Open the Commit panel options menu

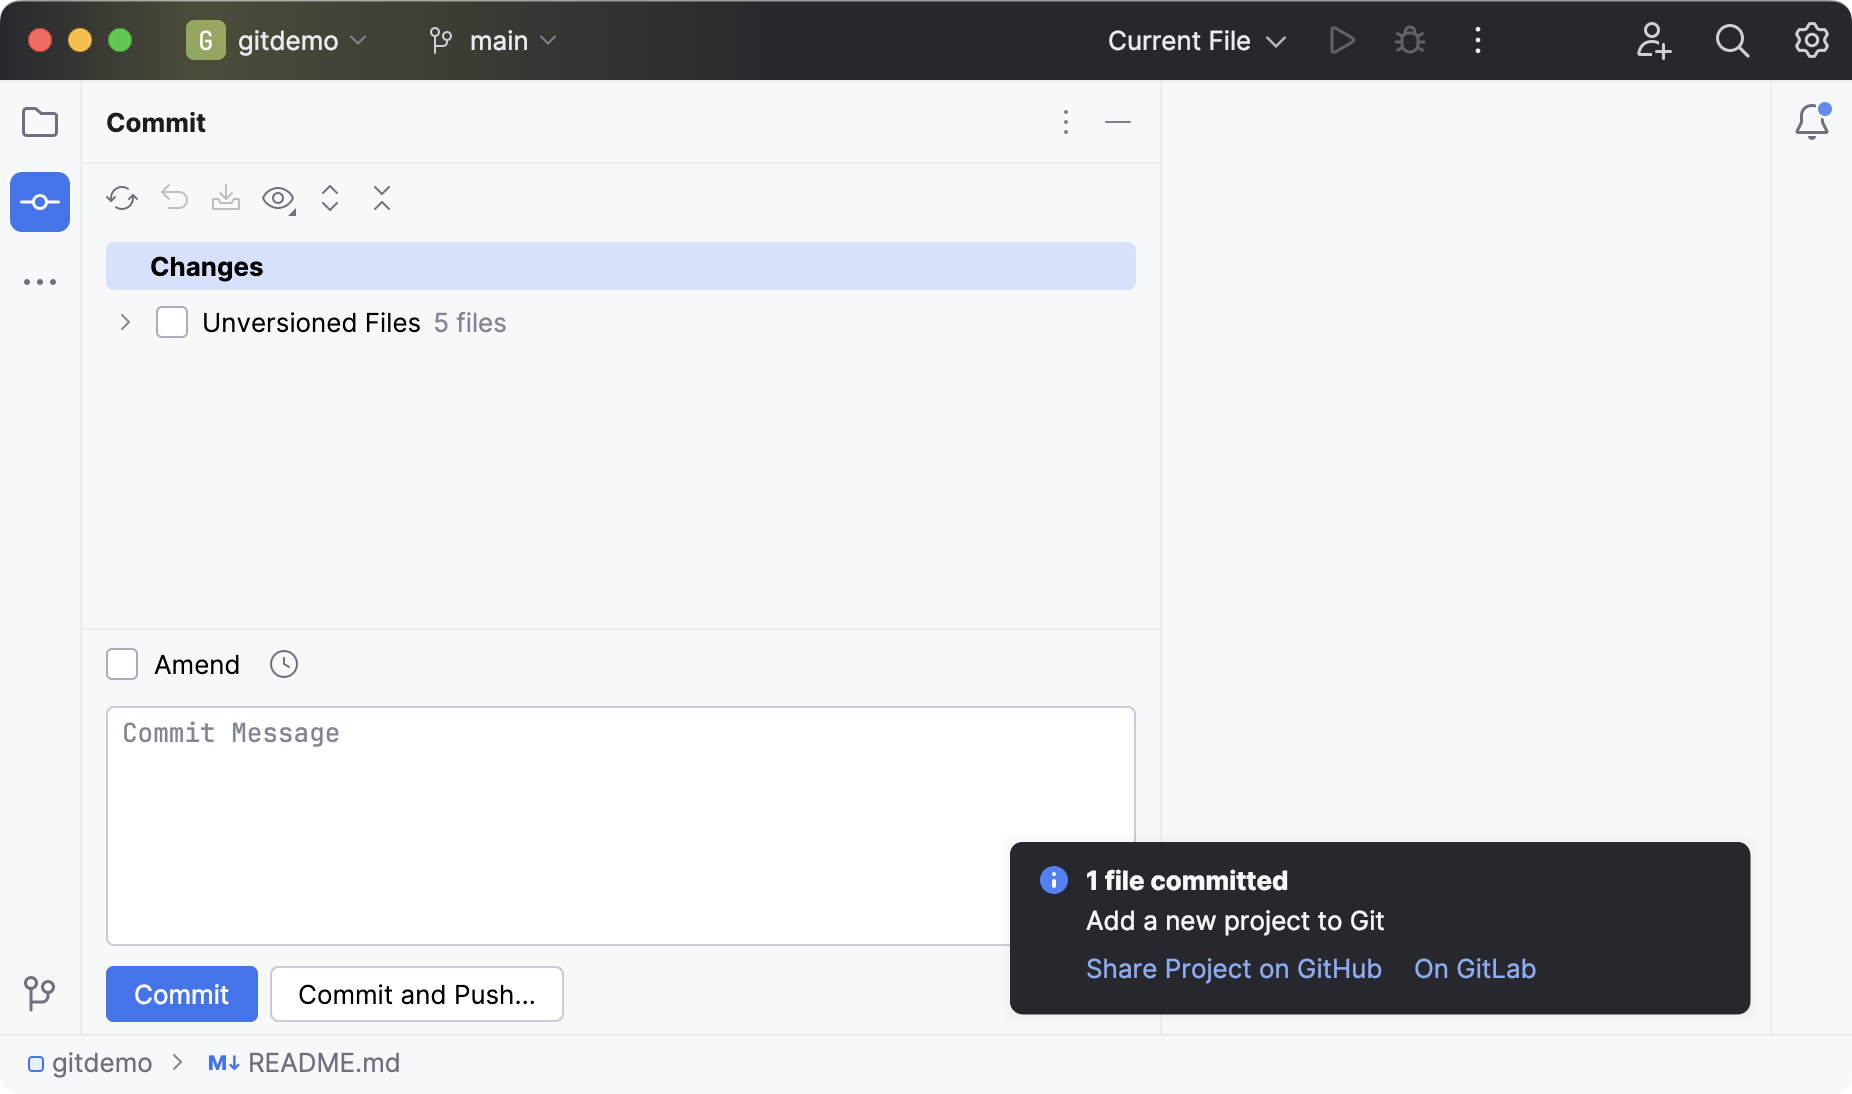point(1066,122)
